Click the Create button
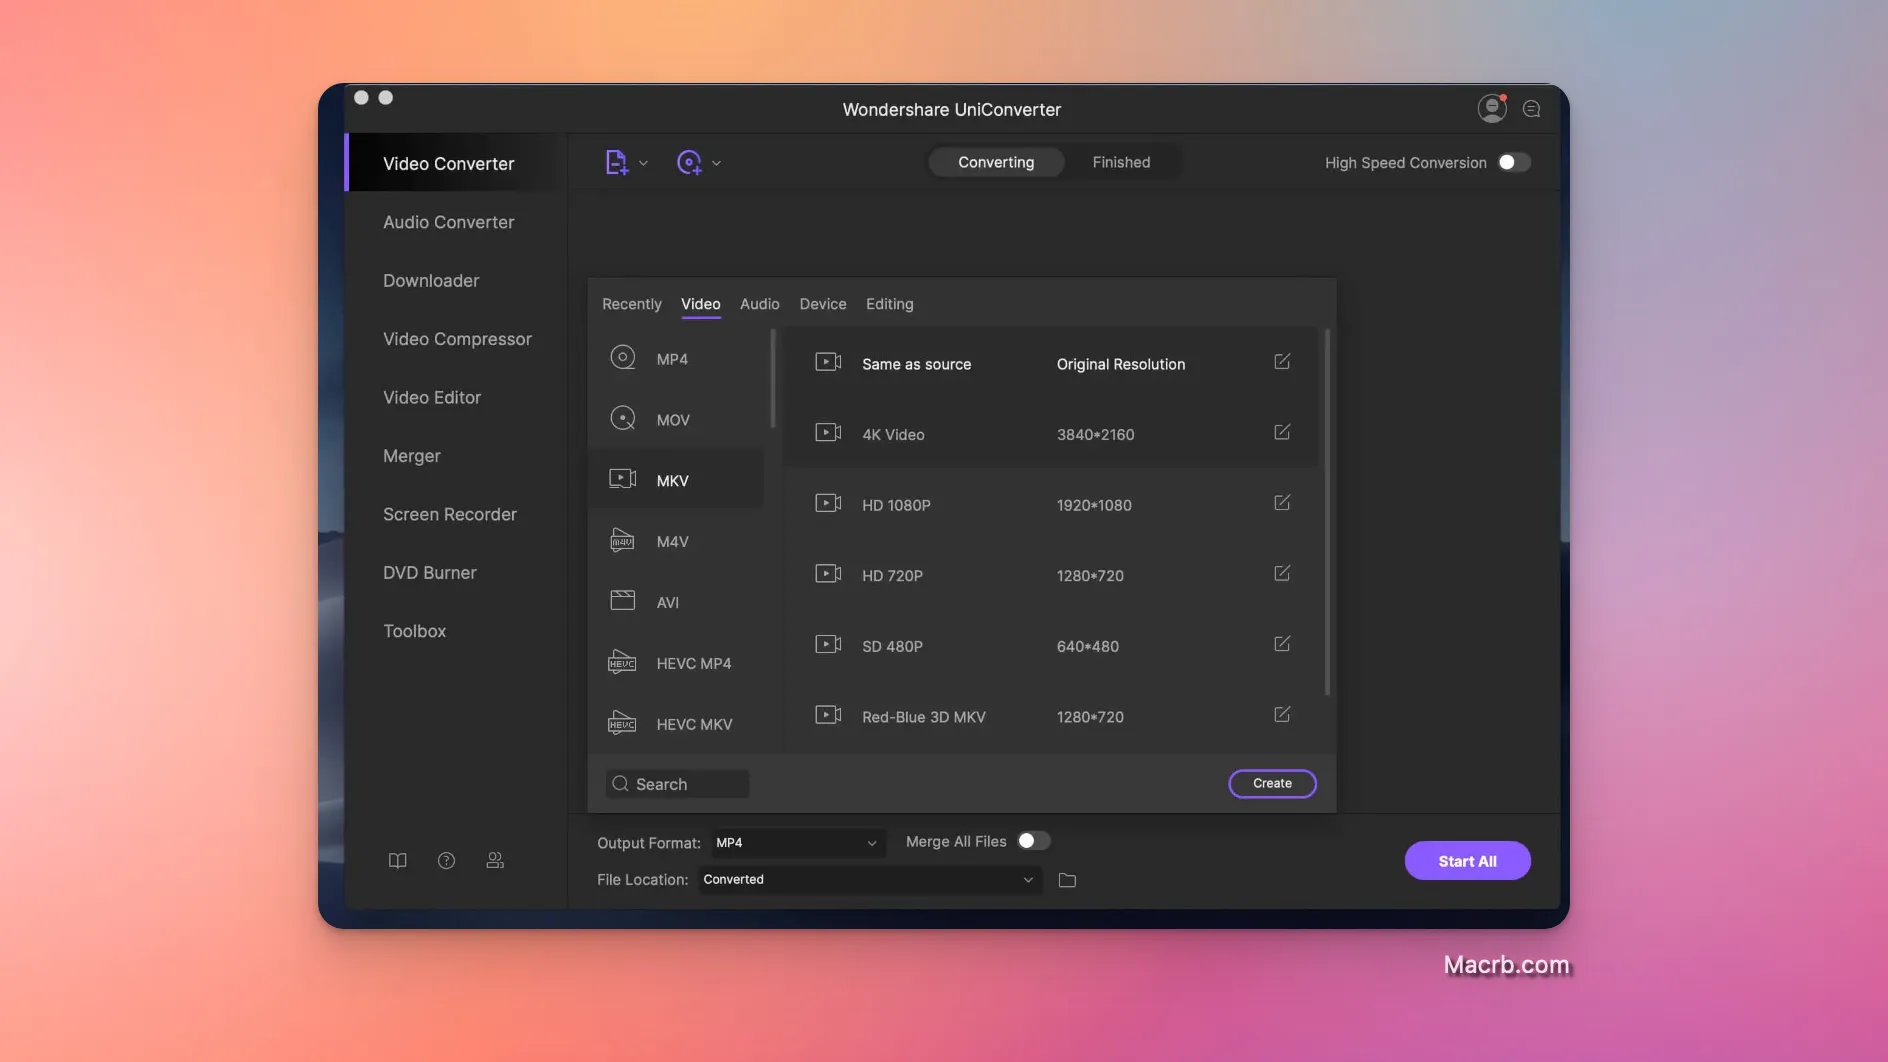 (x=1272, y=783)
